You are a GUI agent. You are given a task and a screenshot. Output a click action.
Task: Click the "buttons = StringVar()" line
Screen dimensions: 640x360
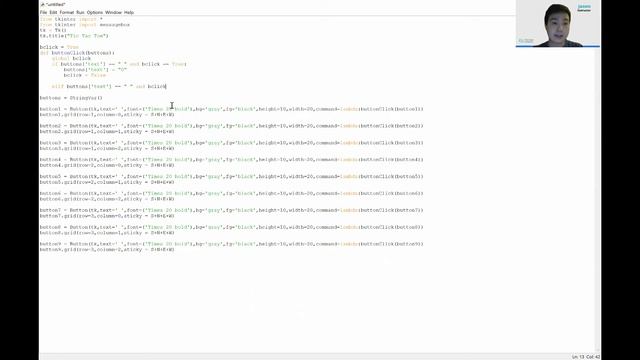(x=71, y=98)
